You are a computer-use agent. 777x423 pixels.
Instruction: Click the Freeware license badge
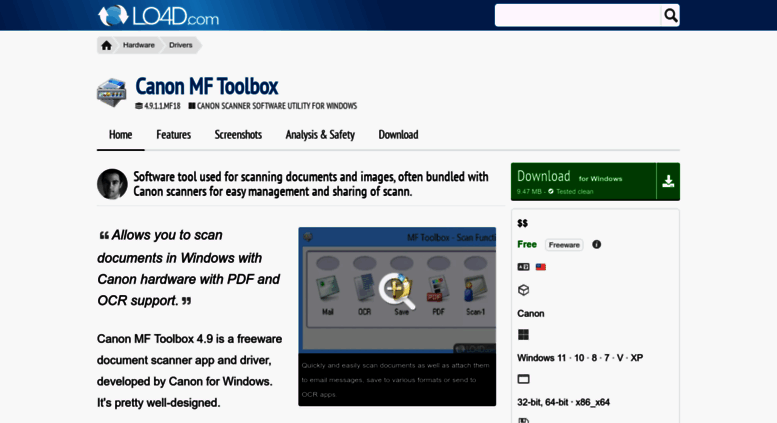tap(564, 245)
